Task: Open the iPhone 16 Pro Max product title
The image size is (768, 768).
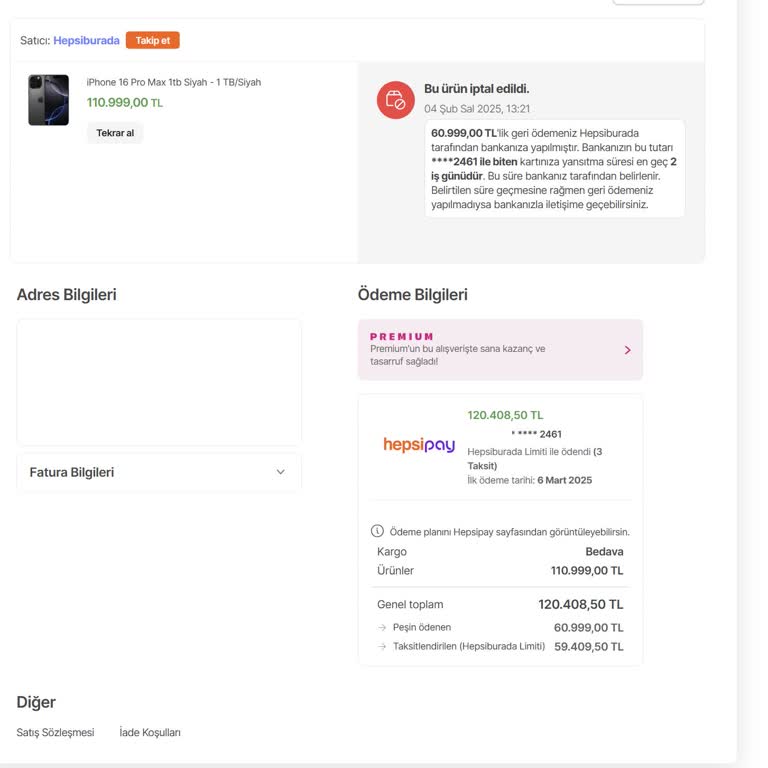Action: (x=173, y=82)
